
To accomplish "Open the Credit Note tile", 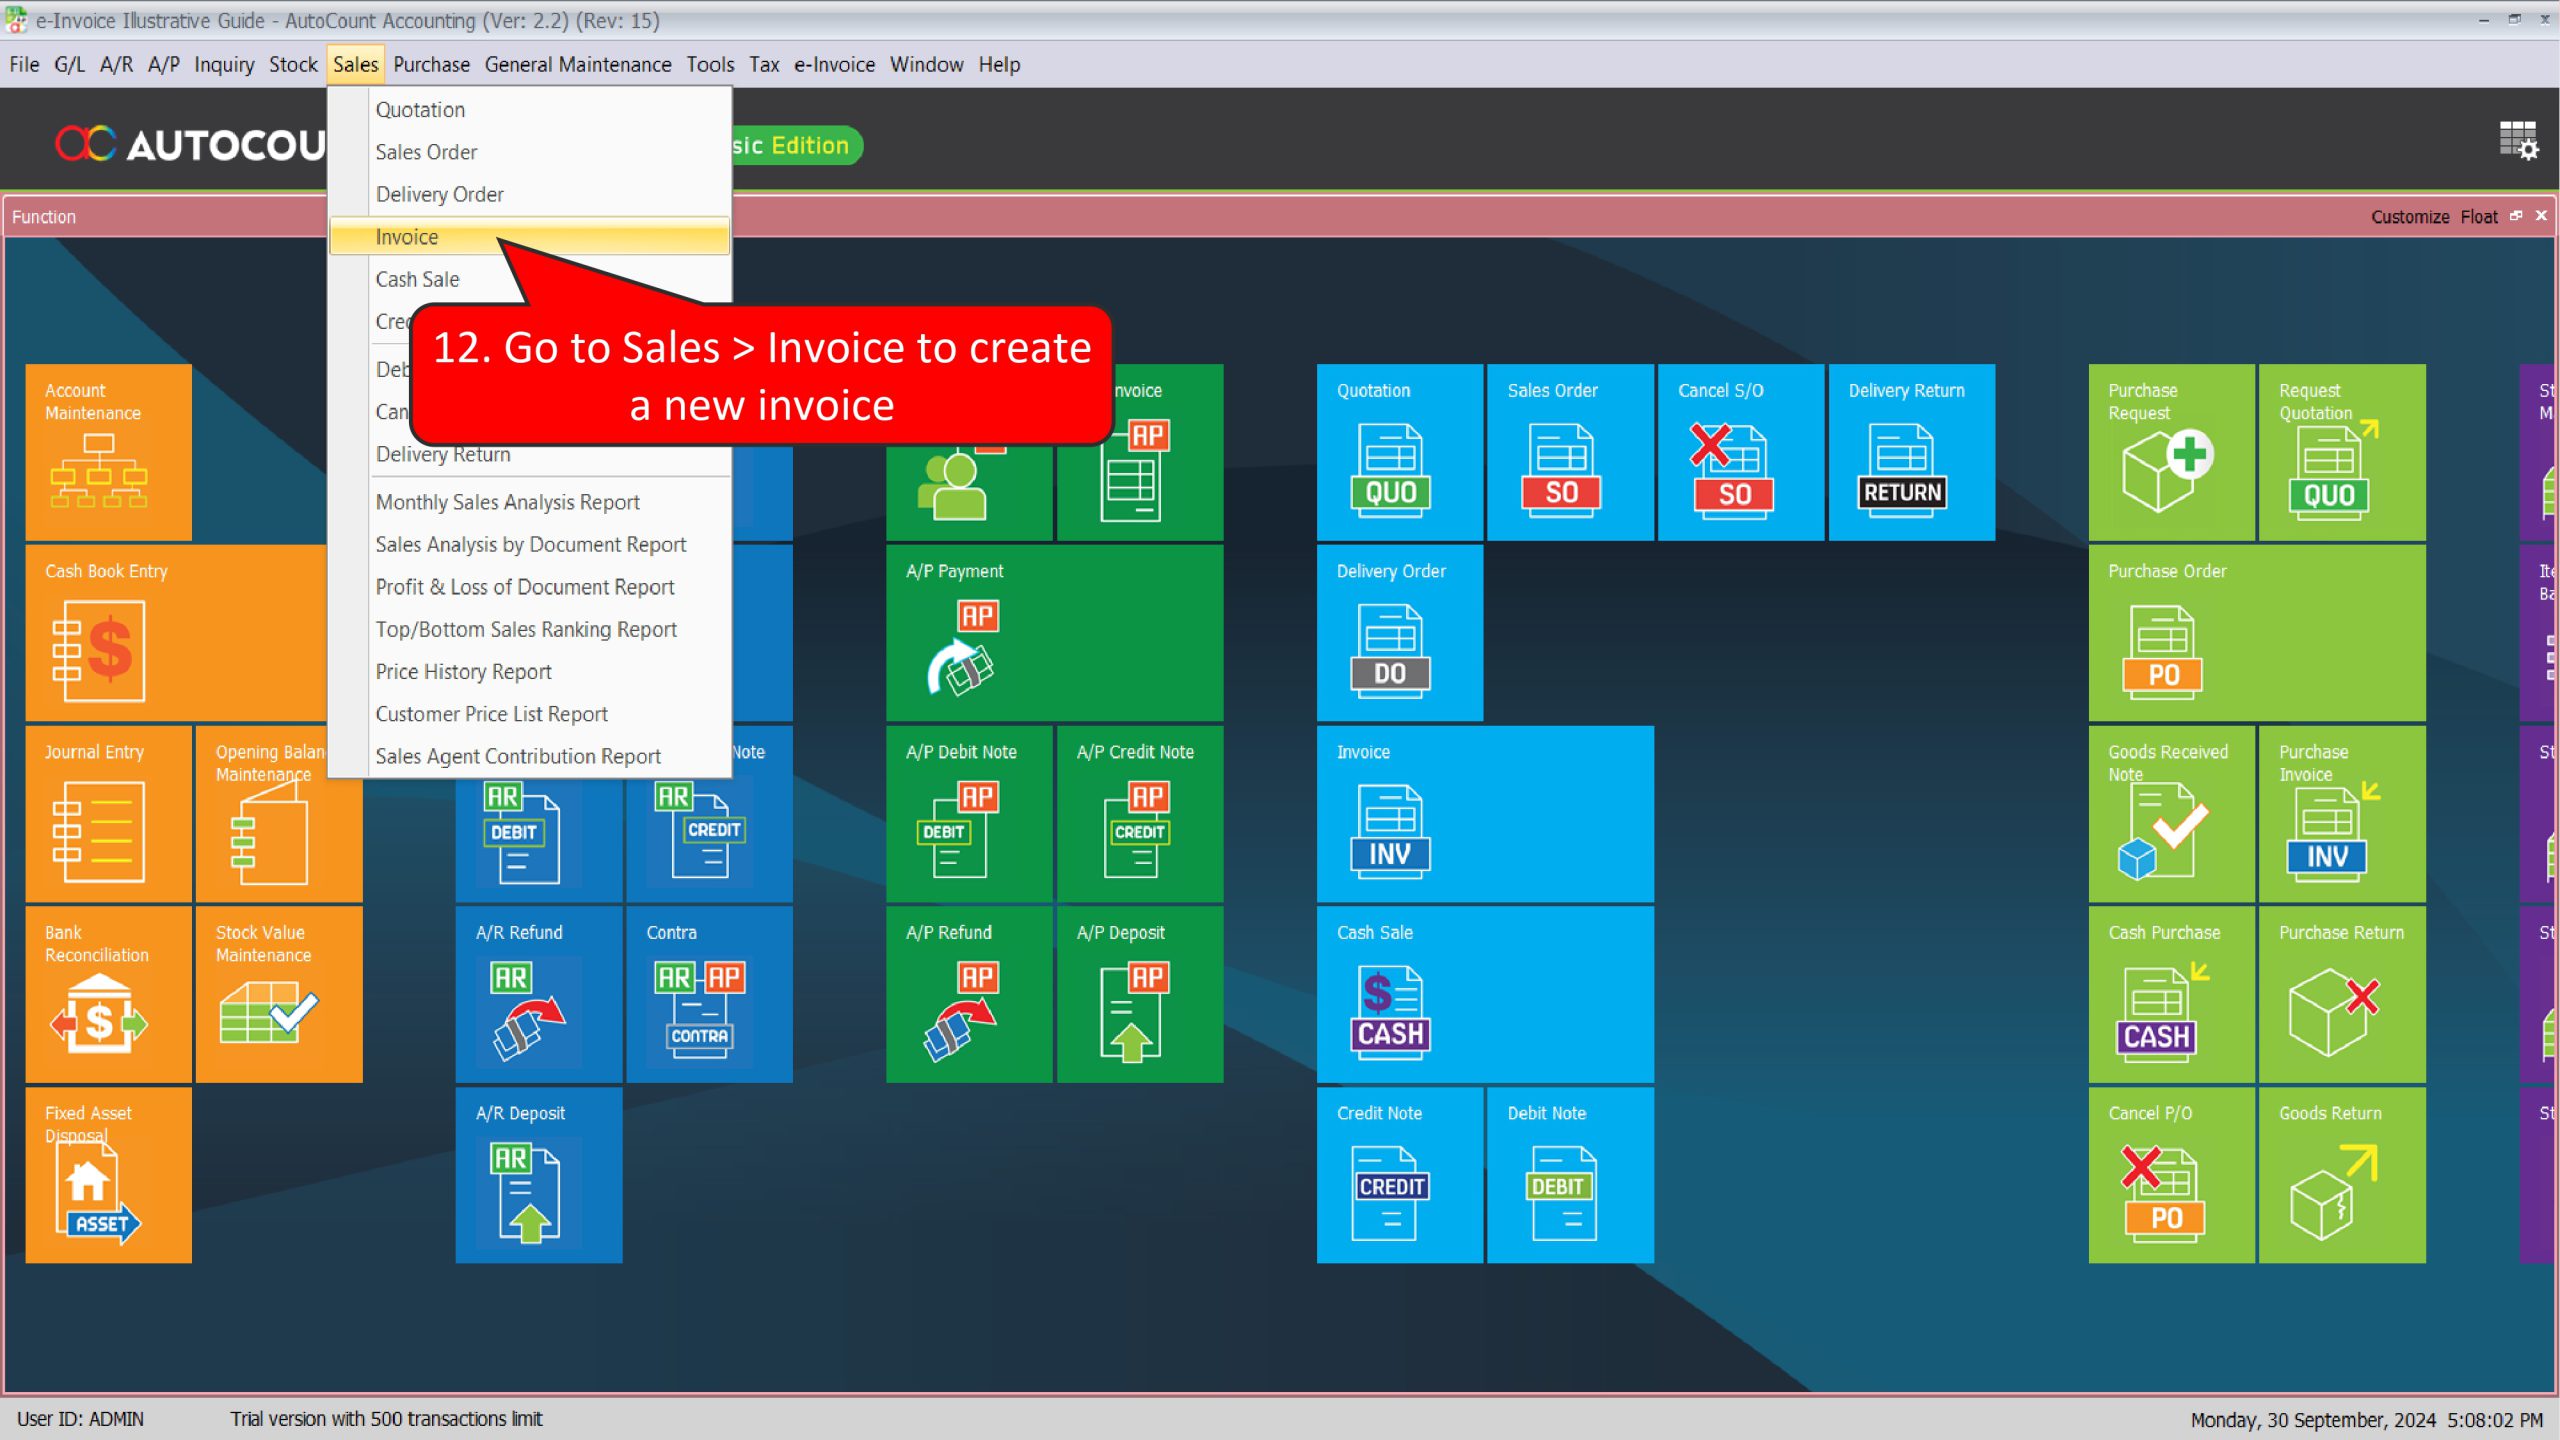I will pos(1400,1175).
